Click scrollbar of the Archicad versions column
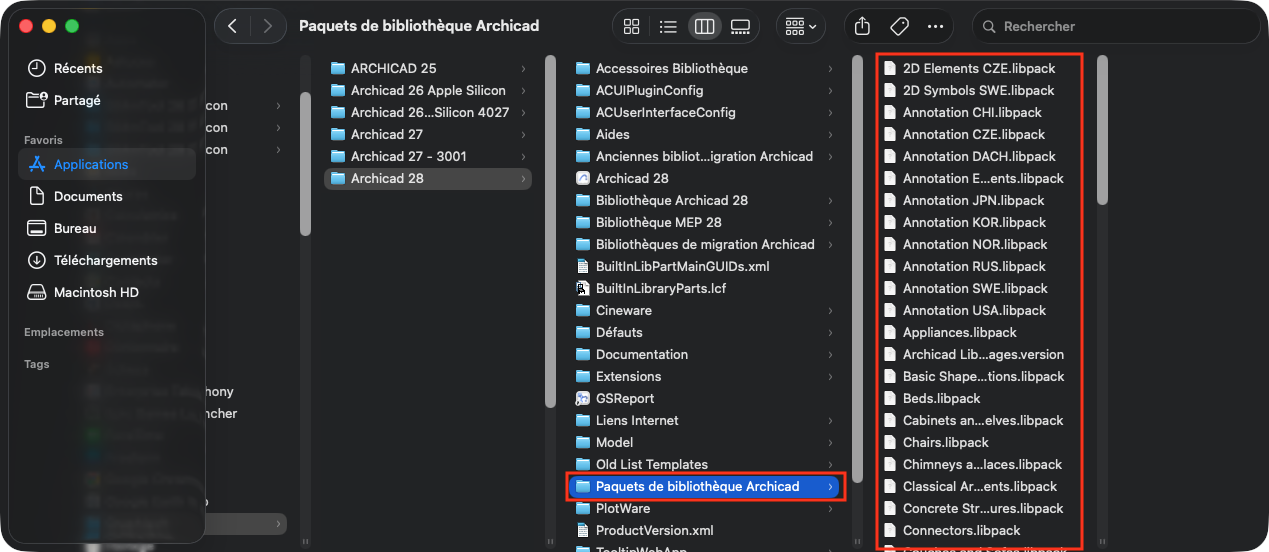This screenshot has height=552, width=1269. (x=550, y=232)
